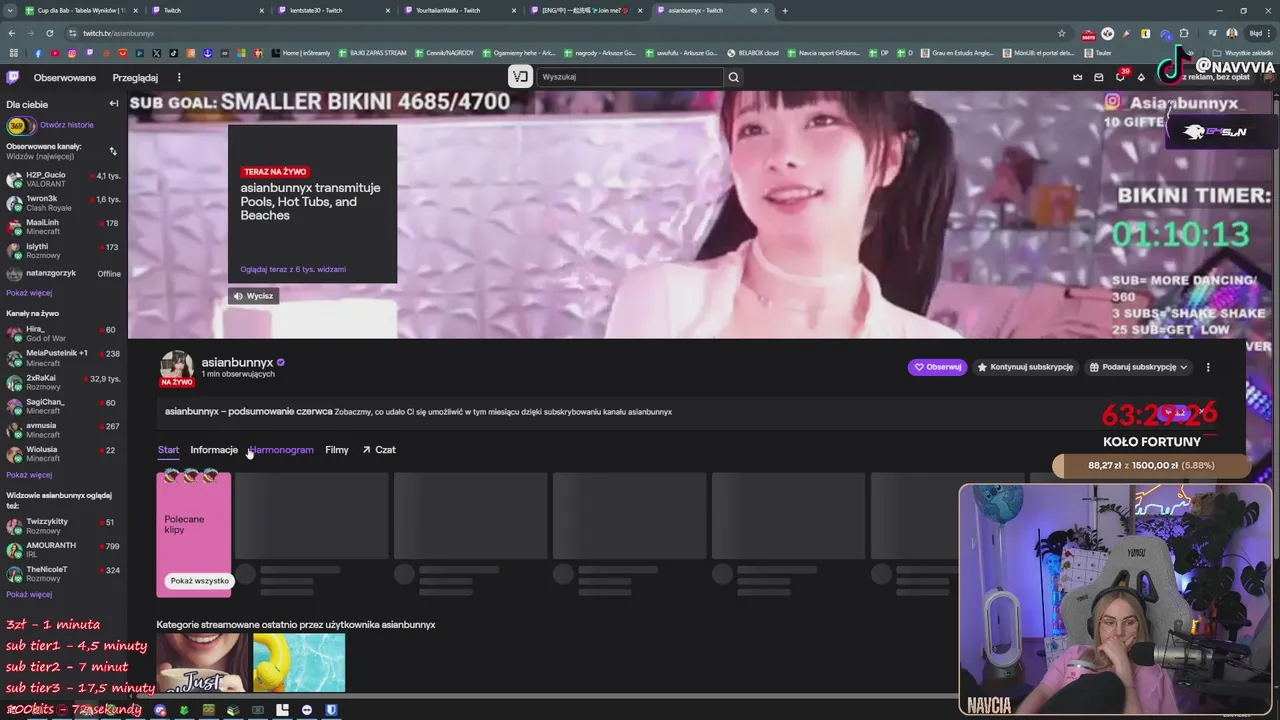Open a new browser tab
The width and height of the screenshot is (1280, 720).
point(784,10)
